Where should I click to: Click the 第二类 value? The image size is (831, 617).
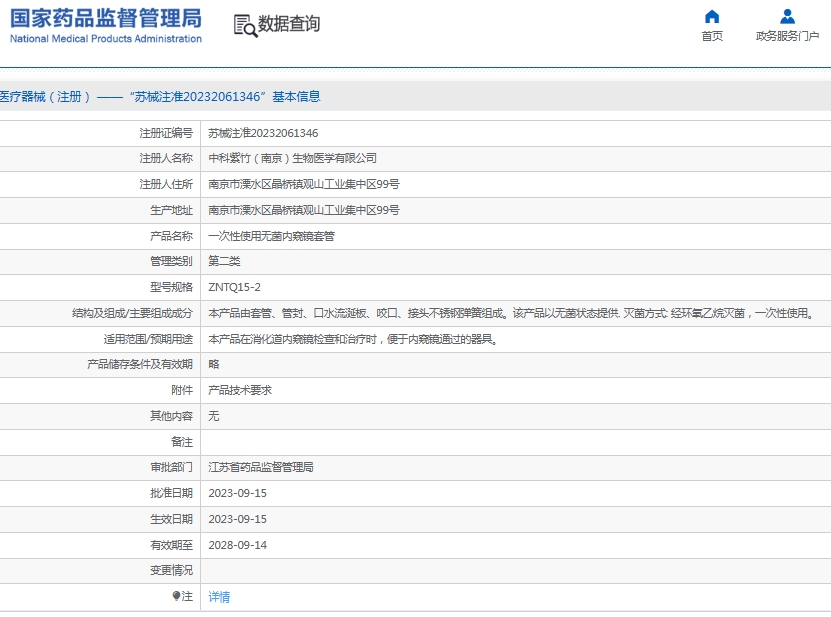coord(224,261)
